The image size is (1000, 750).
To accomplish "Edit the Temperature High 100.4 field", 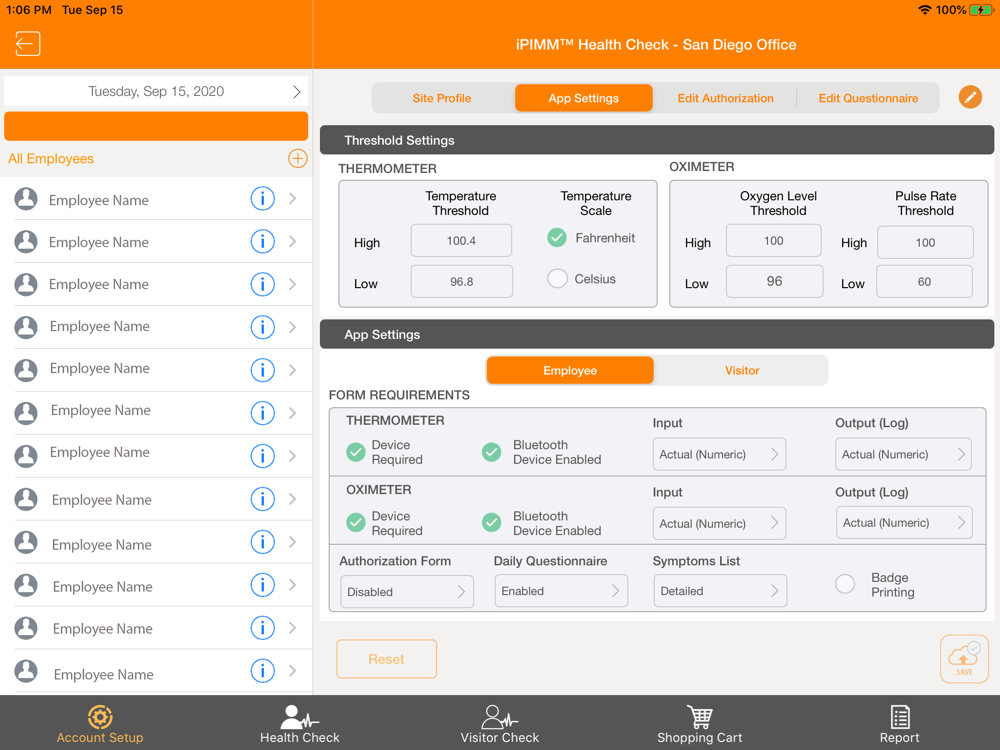I will tap(461, 240).
